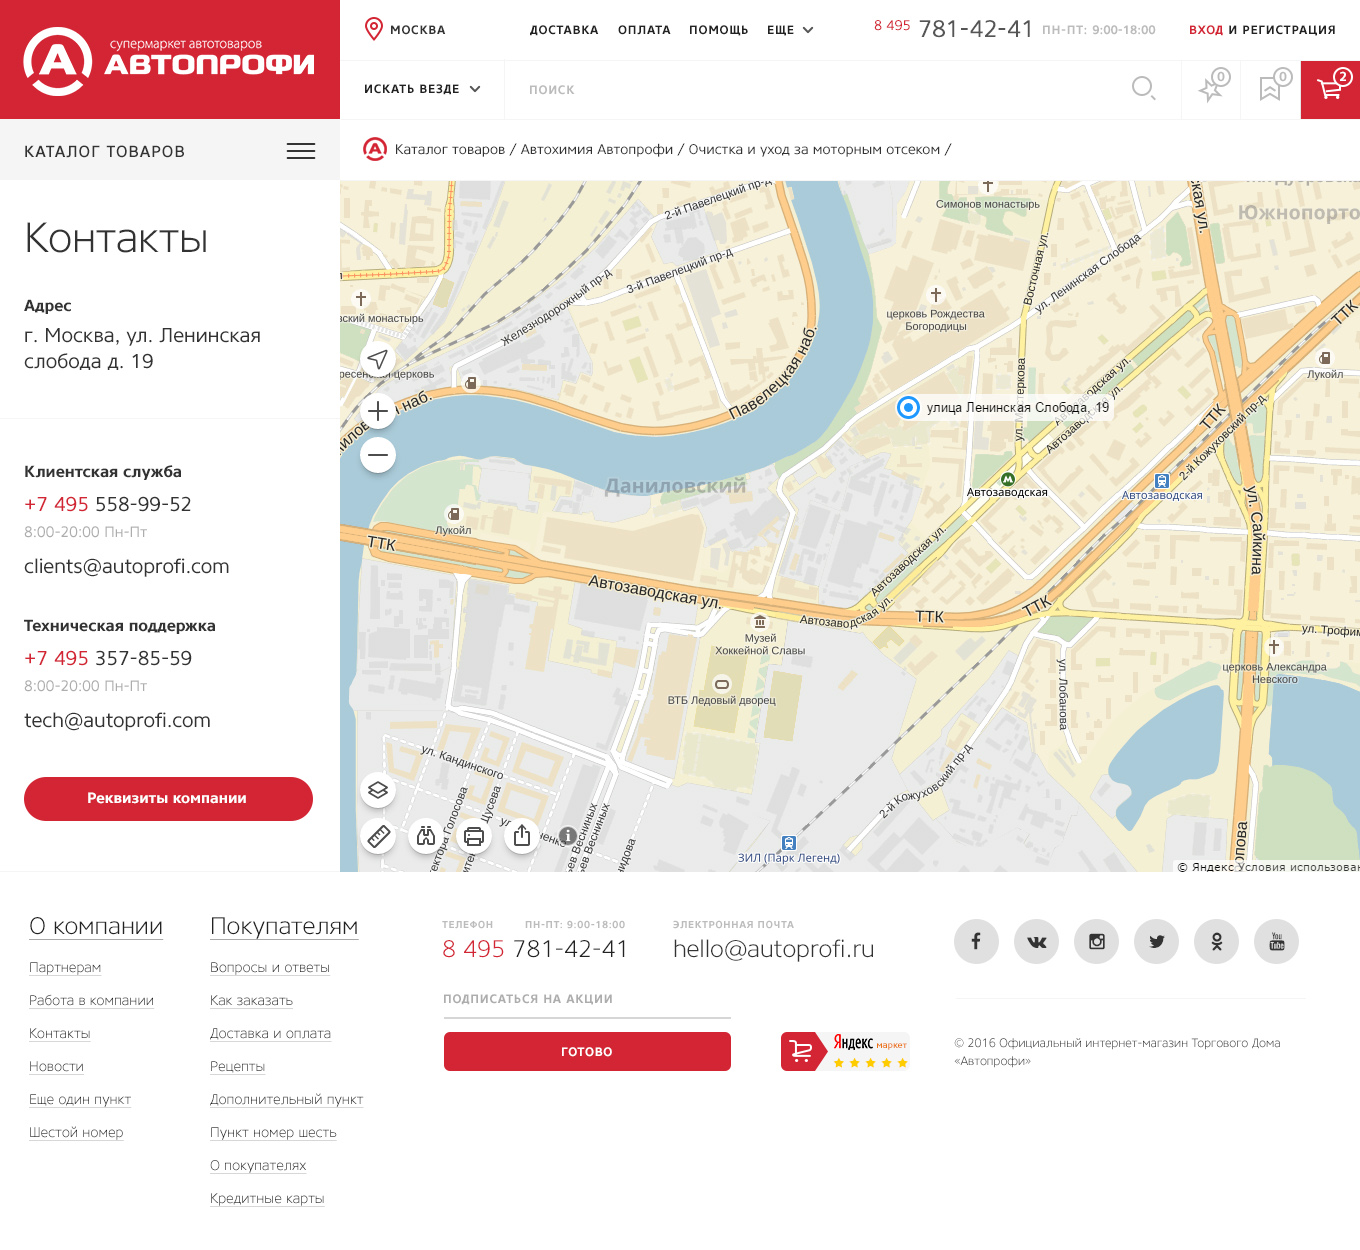Click the blue location marker on map

(908, 407)
